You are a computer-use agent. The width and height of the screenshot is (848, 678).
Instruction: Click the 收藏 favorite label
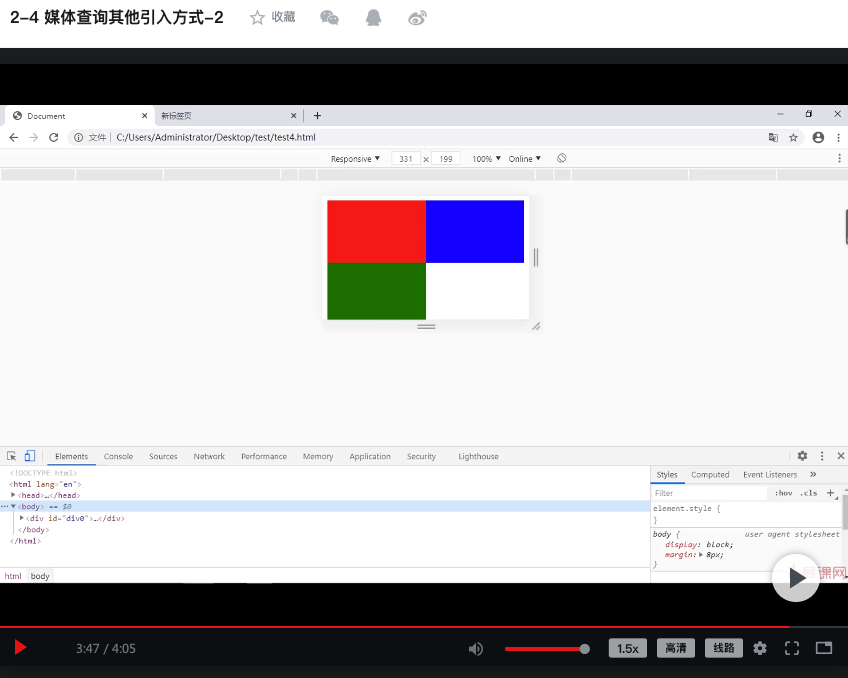click(283, 17)
